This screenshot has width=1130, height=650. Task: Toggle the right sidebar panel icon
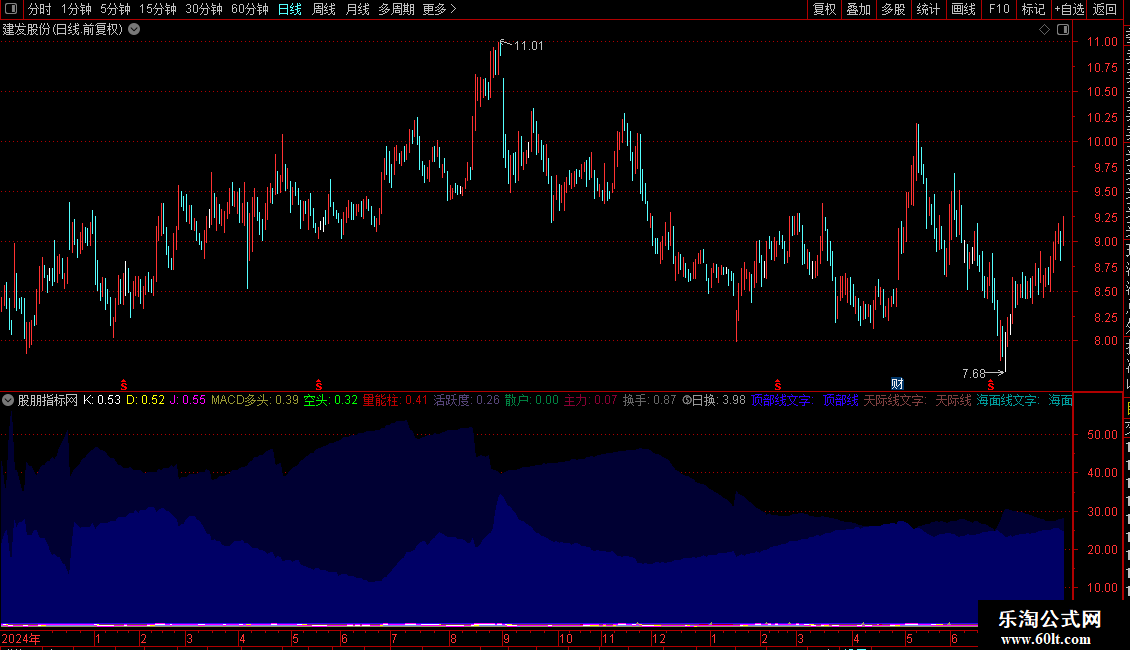1063,30
